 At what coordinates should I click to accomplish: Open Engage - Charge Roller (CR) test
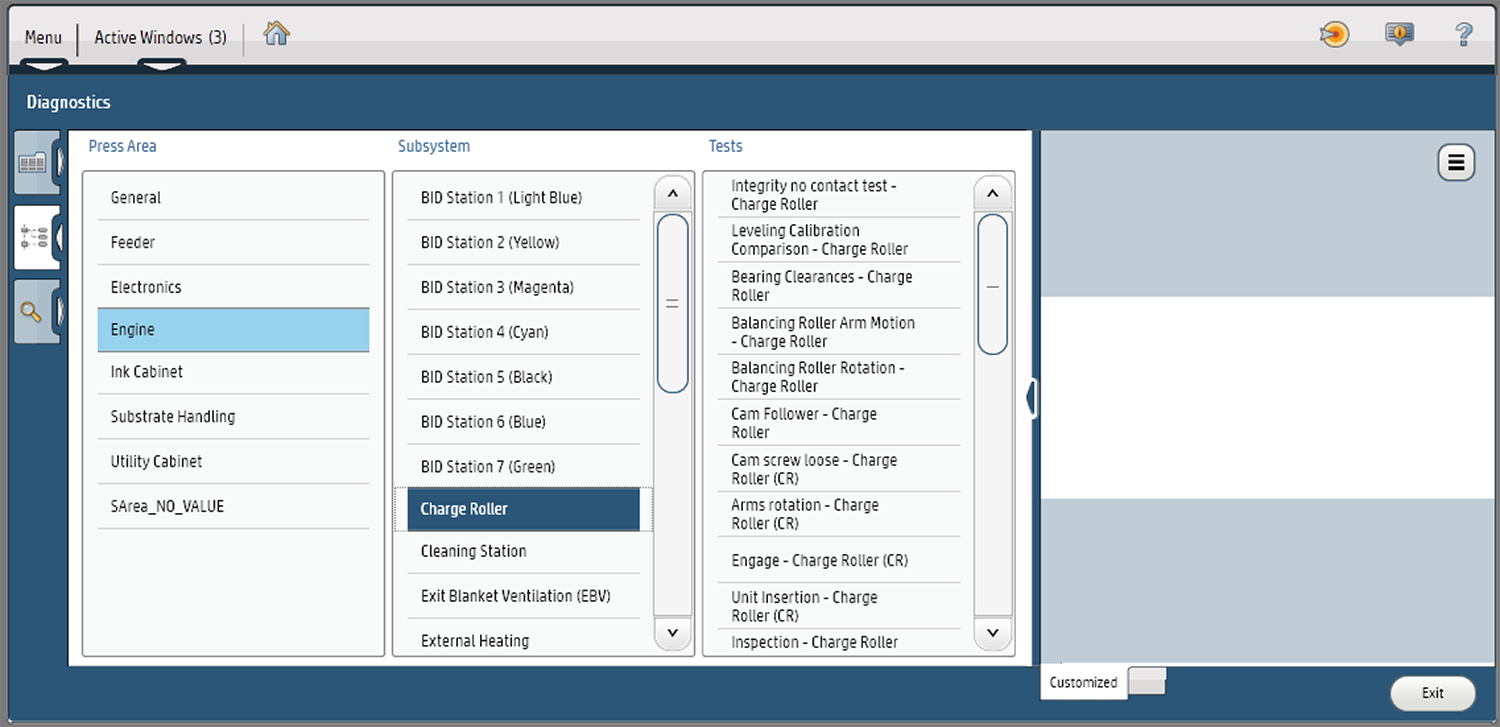[819, 560]
